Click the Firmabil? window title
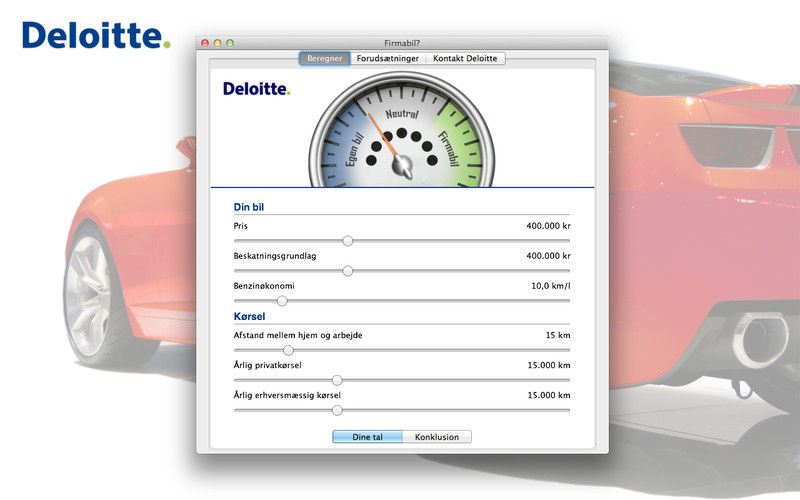Viewport: 800px width, 500px height. (x=402, y=43)
